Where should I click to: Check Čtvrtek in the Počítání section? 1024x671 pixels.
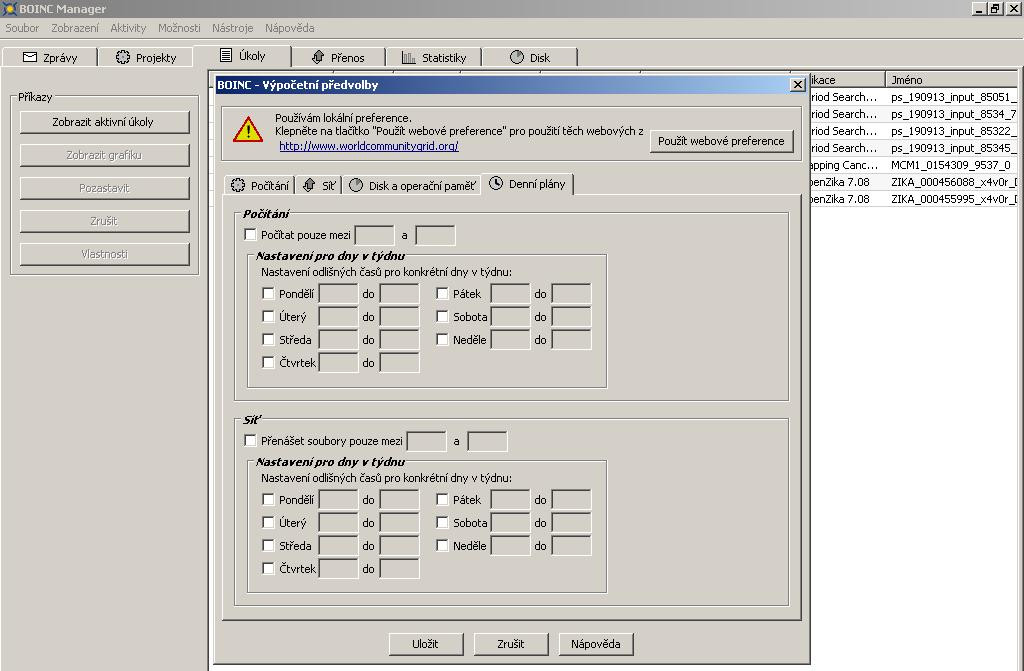click(x=268, y=362)
